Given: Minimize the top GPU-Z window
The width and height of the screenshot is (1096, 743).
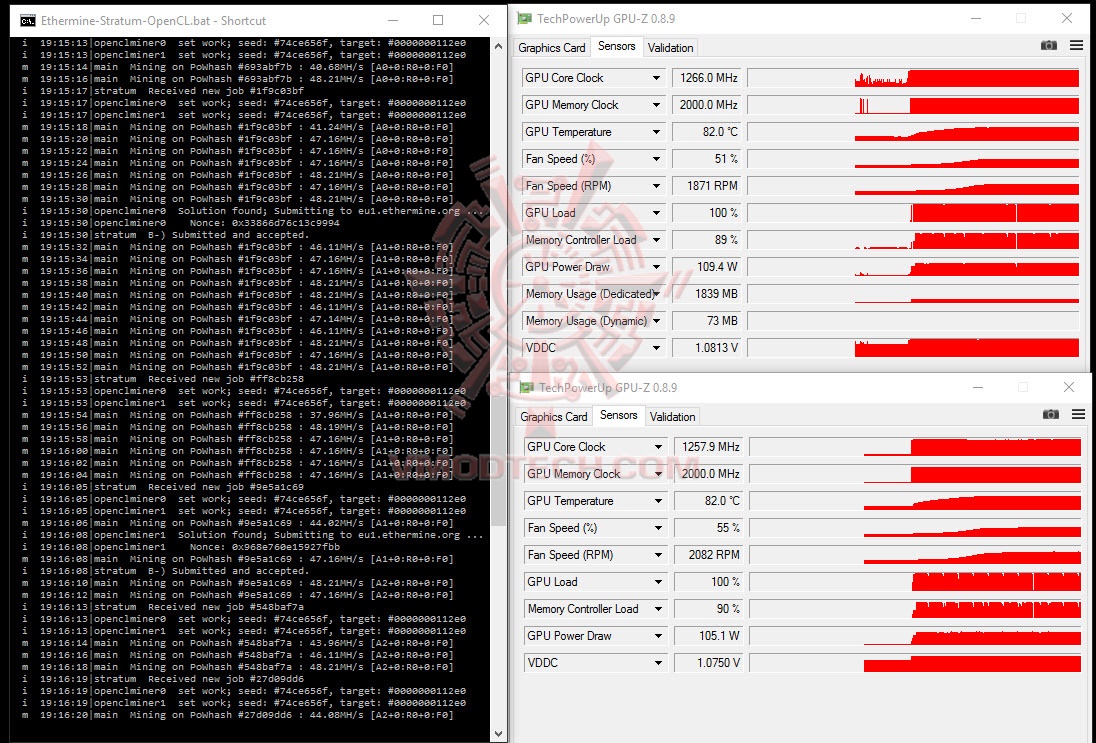Looking at the screenshot, I should [x=975, y=19].
